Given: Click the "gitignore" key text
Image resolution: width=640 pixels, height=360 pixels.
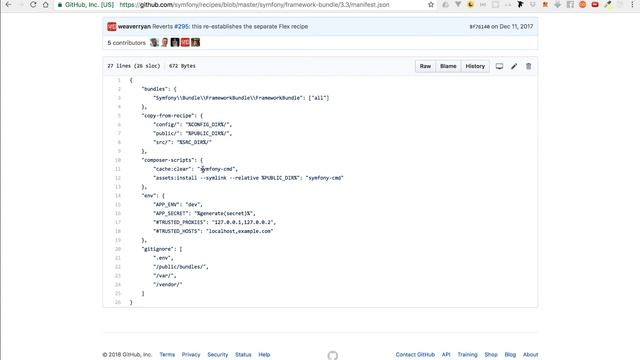Looking at the screenshot, I should [x=158, y=249].
